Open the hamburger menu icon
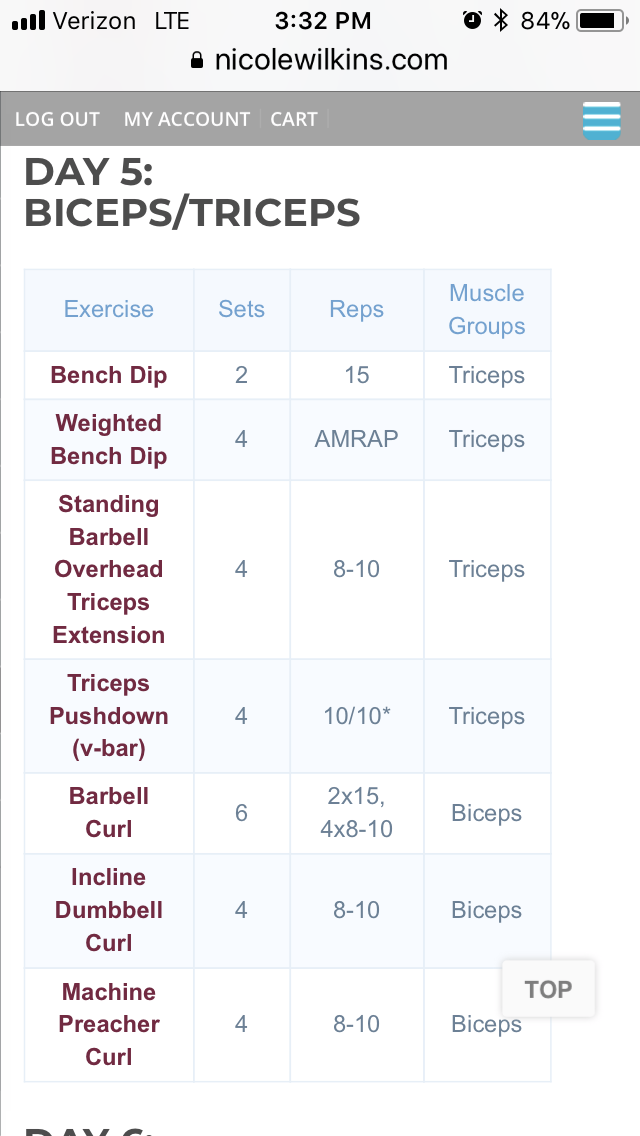 click(x=601, y=120)
